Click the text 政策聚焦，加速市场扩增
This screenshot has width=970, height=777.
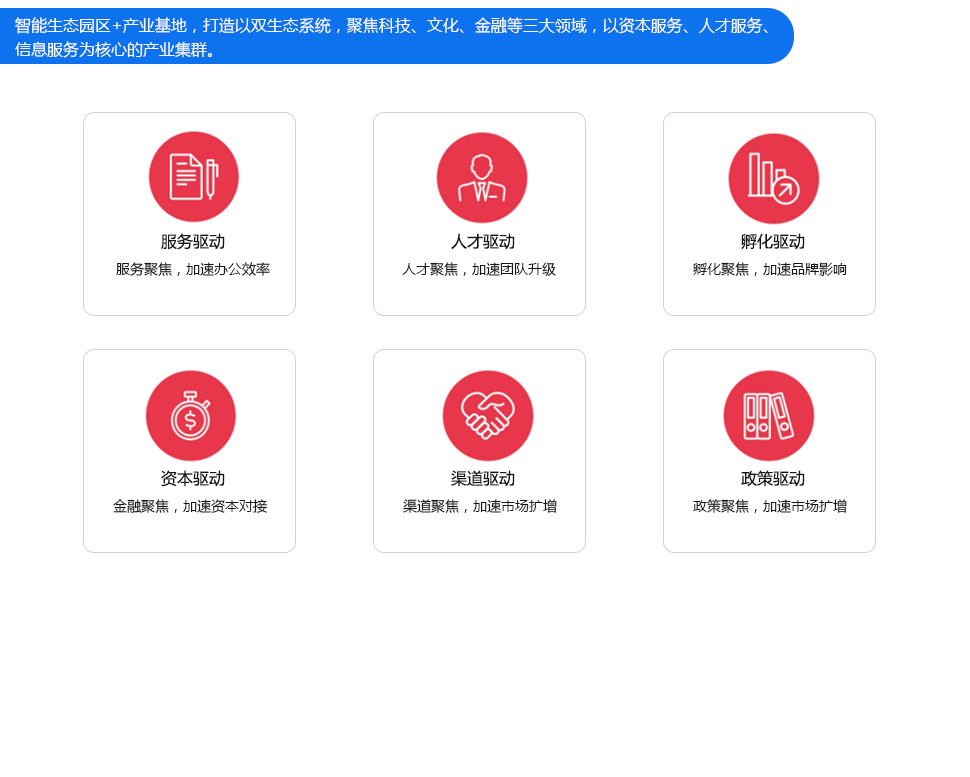[x=770, y=506]
